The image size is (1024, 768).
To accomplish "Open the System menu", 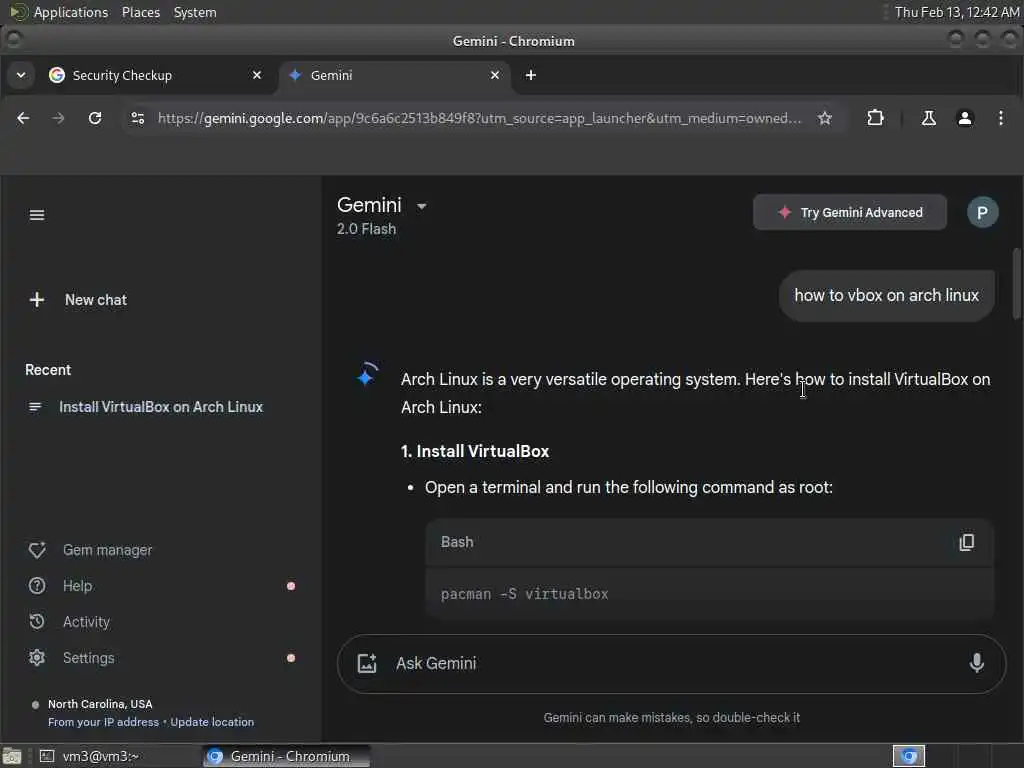I will pyautogui.click(x=195, y=12).
